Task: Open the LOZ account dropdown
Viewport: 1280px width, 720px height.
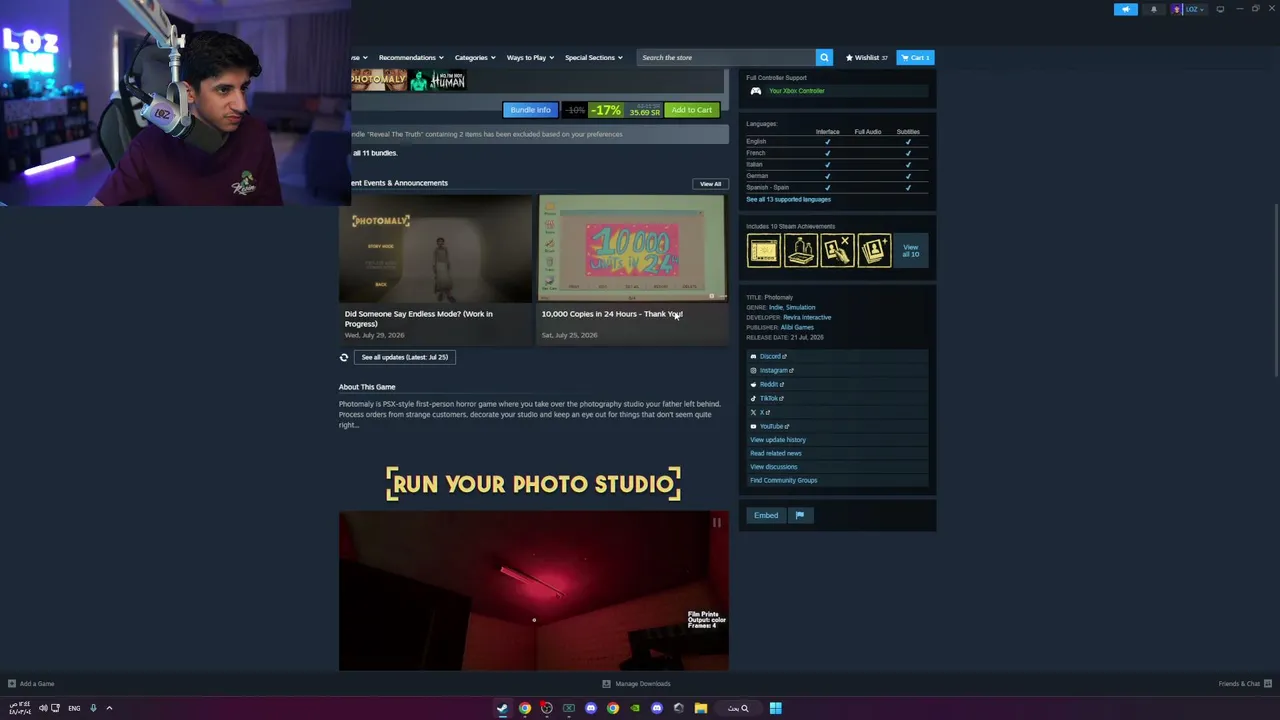Action: tap(1195, 9)
